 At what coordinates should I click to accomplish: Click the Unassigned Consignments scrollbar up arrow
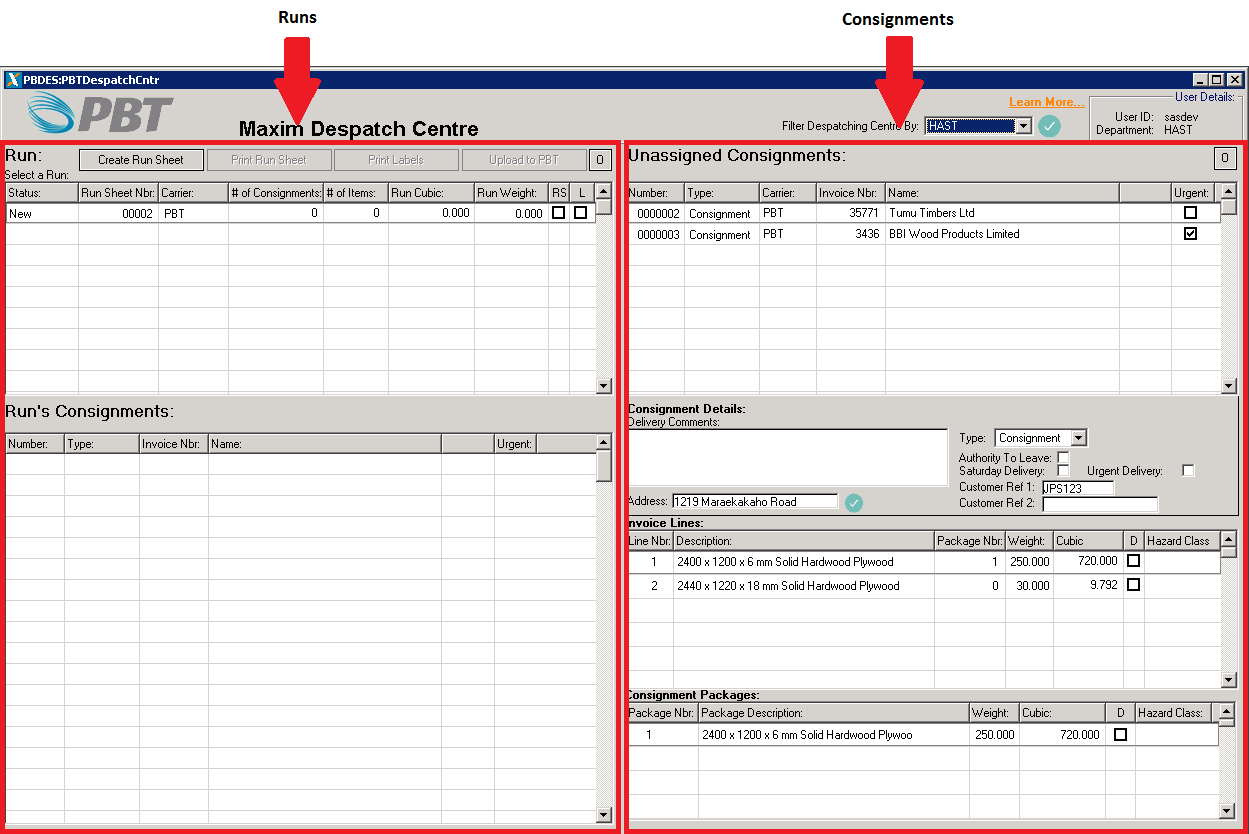[1229, 190]
